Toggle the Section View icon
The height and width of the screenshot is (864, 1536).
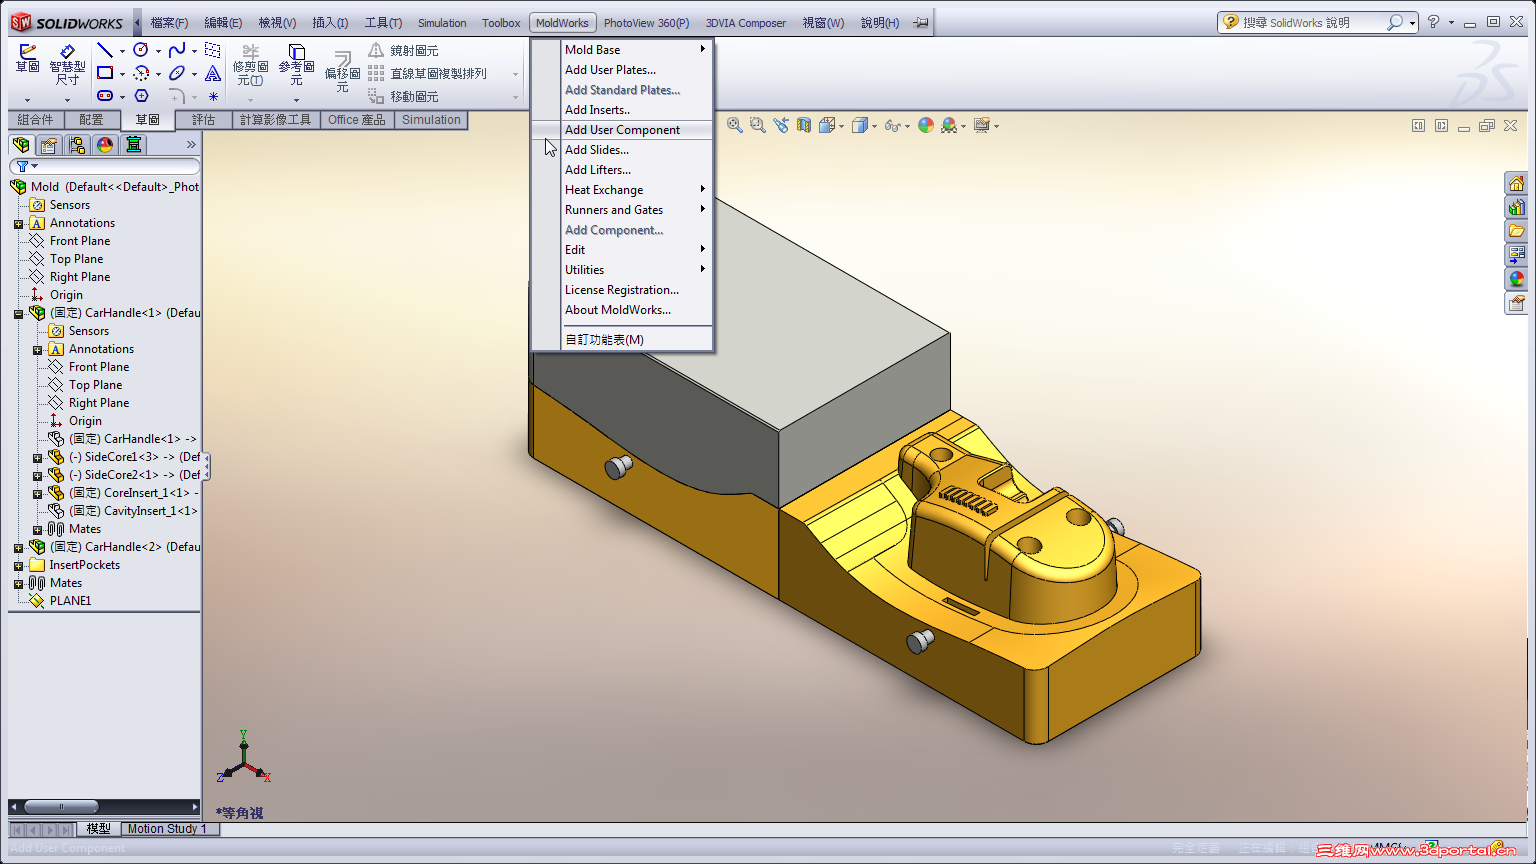[x=804, y=125]
